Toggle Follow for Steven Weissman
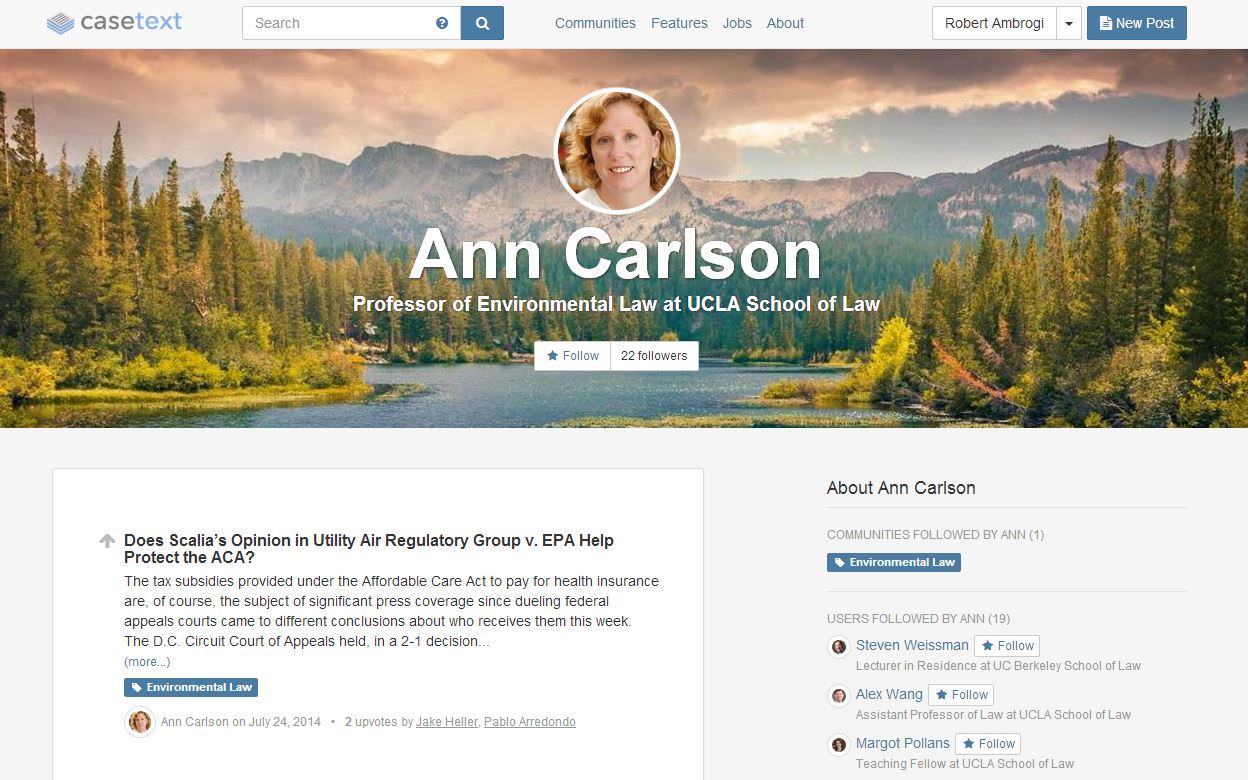Viewport: 1248px width, 780px height. click(1007, 646)
